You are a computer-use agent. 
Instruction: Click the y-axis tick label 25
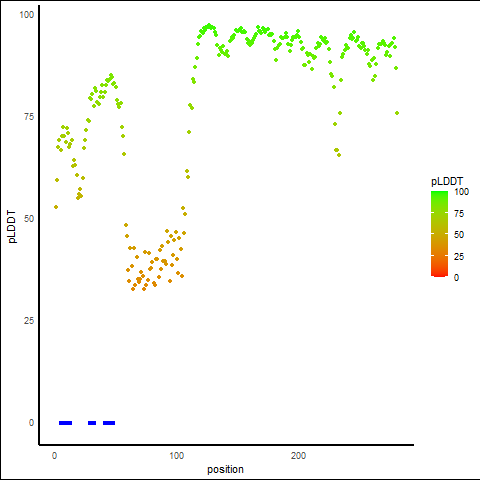pyautogui.click(x=29, y=321)
